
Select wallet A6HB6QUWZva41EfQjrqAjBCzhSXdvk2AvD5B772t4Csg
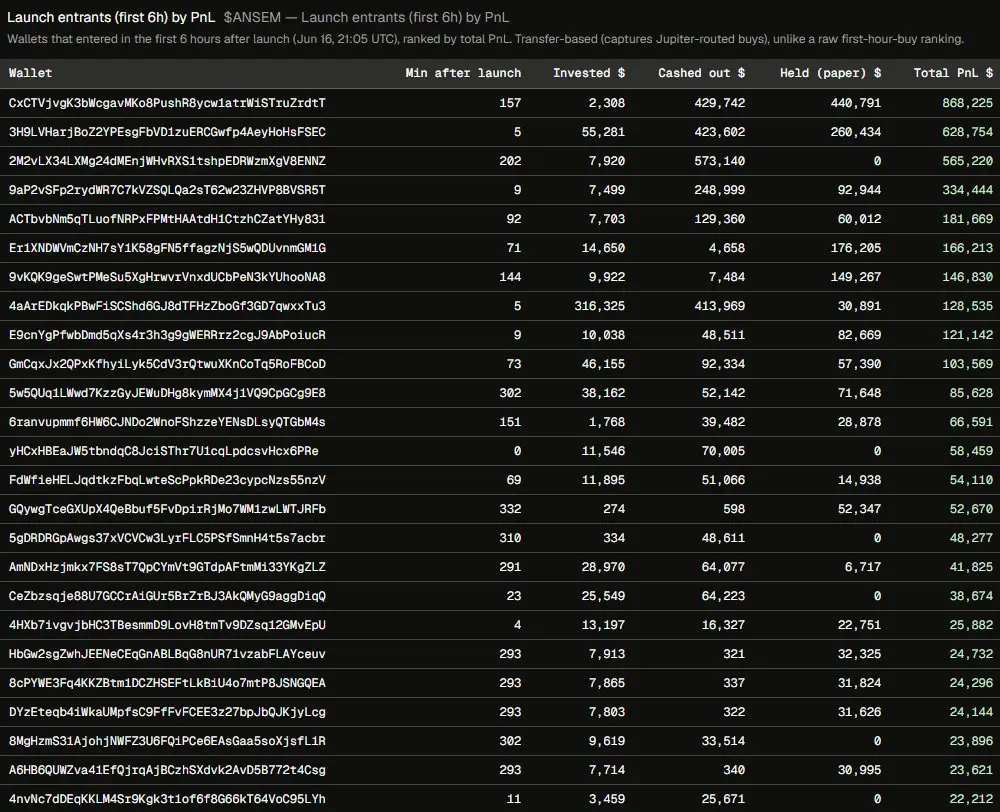coord(167,771)
